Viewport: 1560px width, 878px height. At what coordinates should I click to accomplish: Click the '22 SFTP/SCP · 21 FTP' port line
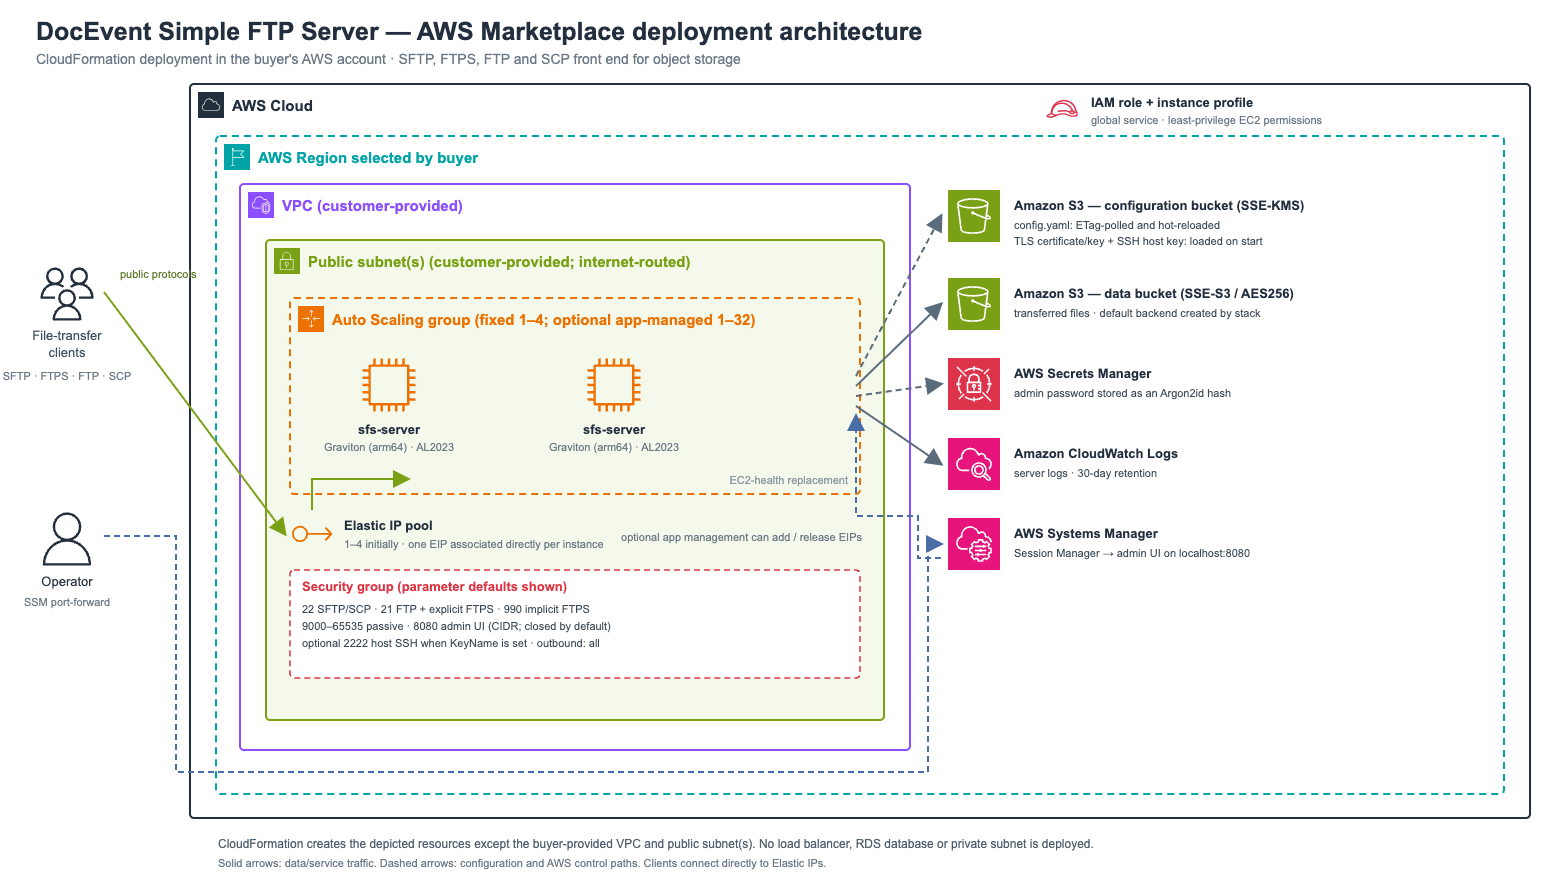click(446, 609)
